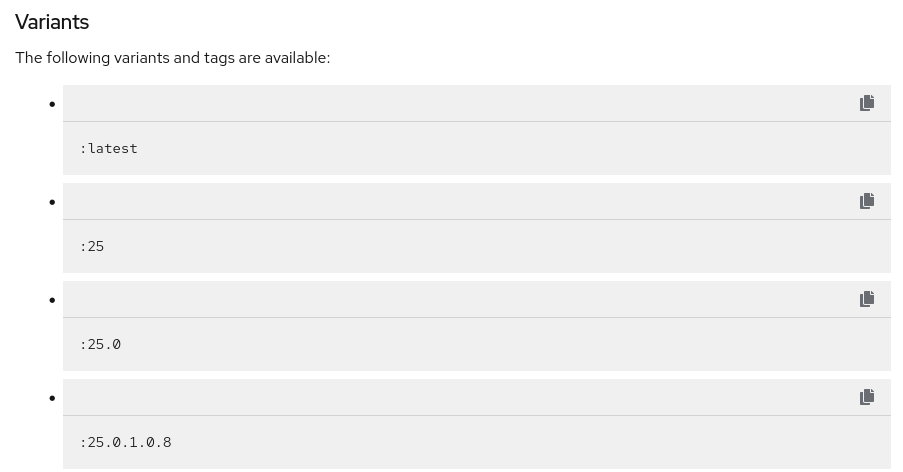Image resolution: width=903 pixels, height=472 pixels.
Task: Copy the :latest tag to clipboard
Action: (x=867, y=103)
